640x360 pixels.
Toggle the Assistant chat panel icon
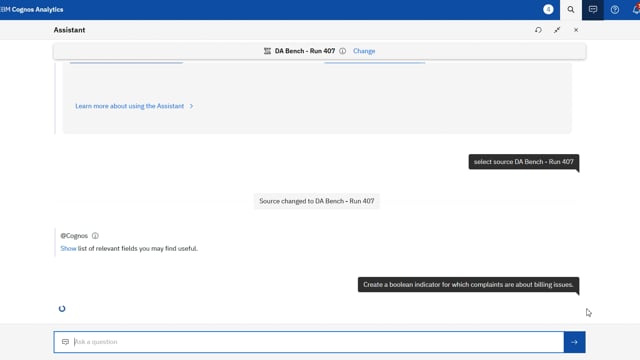[593, 9]
